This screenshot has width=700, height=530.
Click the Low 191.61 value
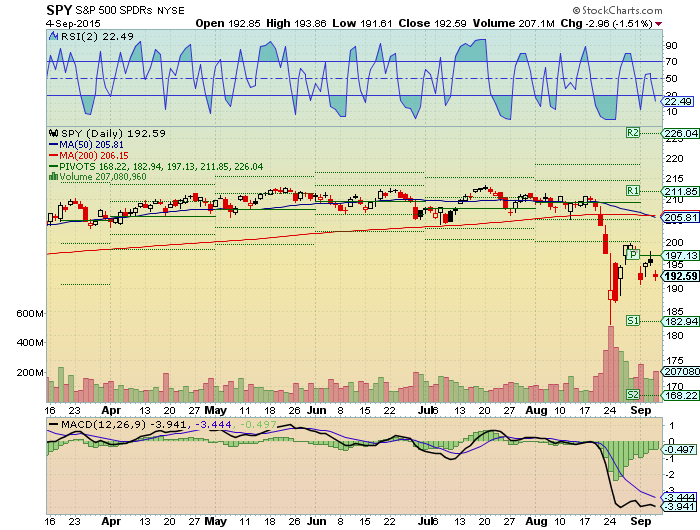[x=362, y=23]
